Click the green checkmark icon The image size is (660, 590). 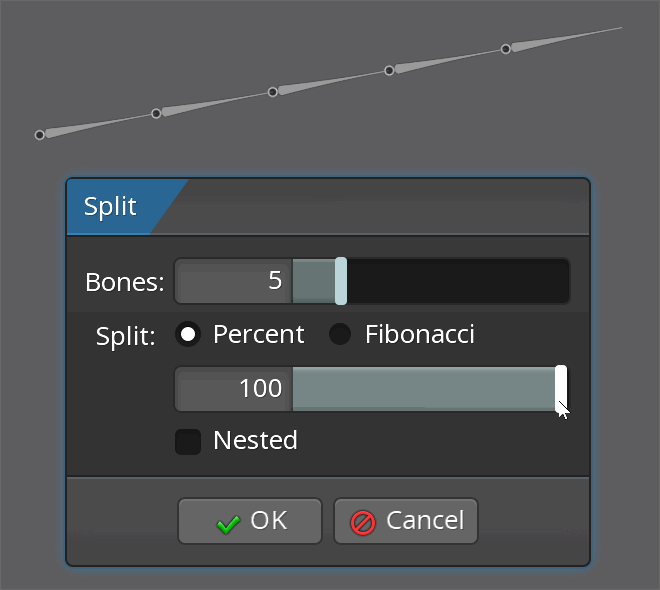click(228, 523)
